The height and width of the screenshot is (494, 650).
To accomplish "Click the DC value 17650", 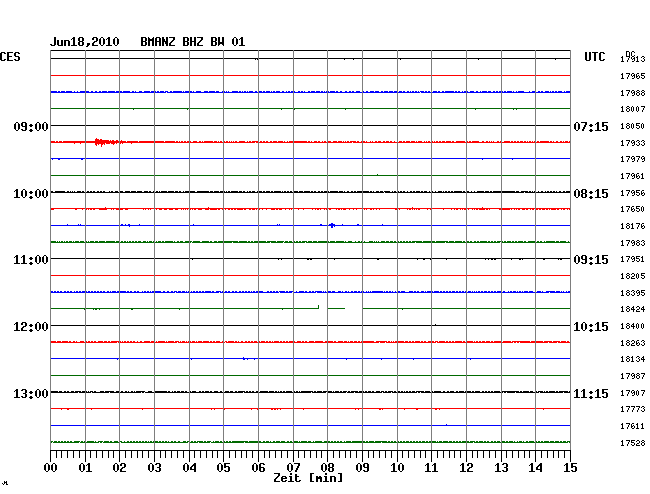I will point(633,210).
